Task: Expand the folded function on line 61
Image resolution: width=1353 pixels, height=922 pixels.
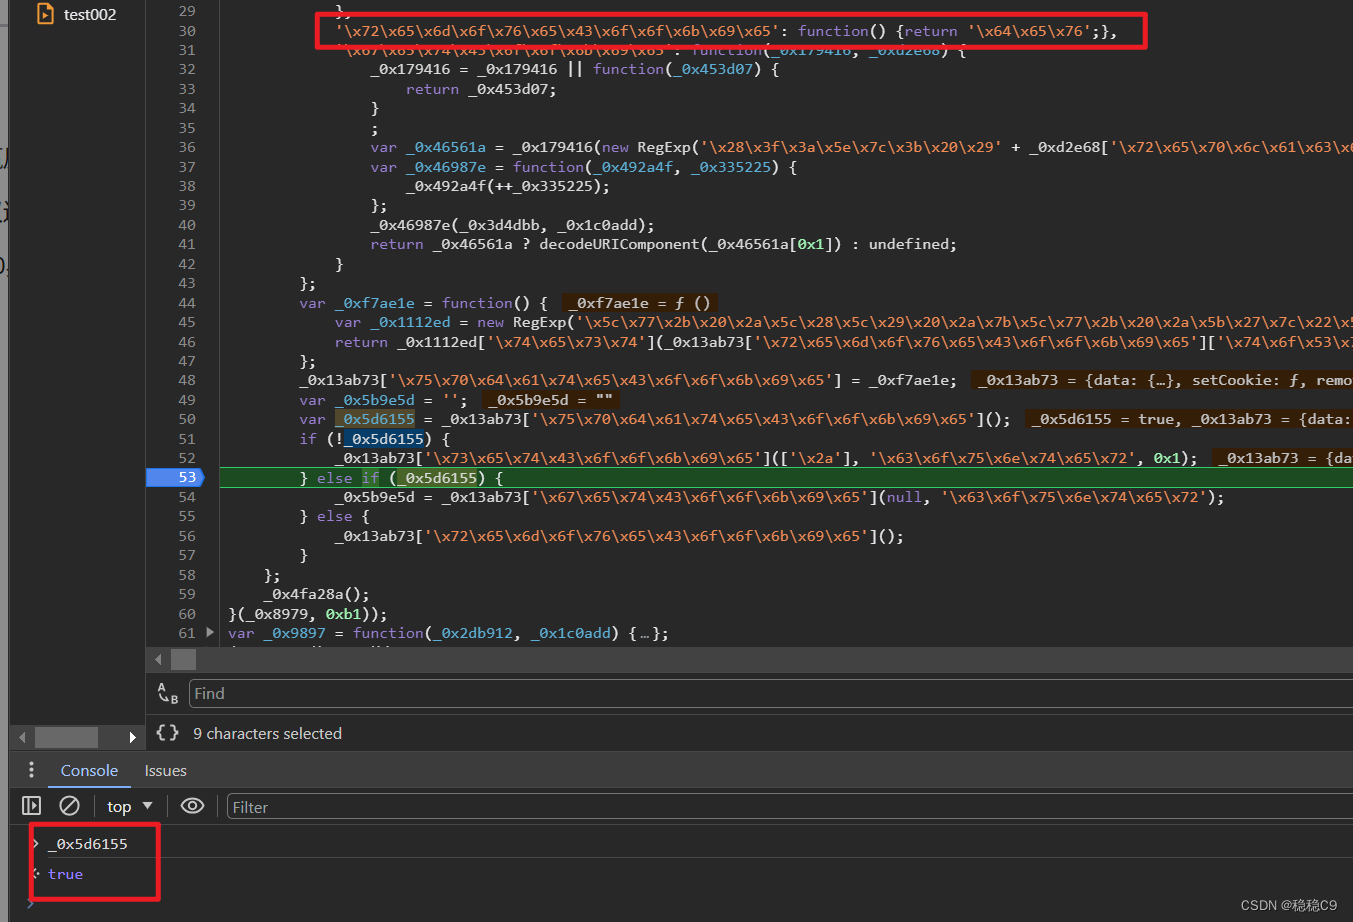Action: pos(209,632)
